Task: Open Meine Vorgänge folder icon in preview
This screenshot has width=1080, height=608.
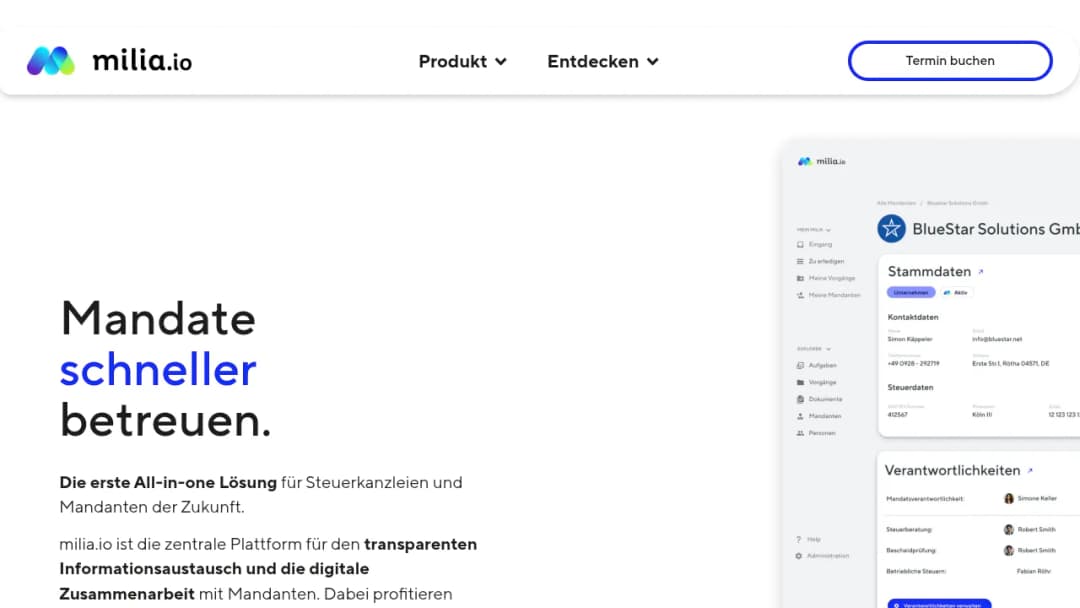Action: pos(800,278)
